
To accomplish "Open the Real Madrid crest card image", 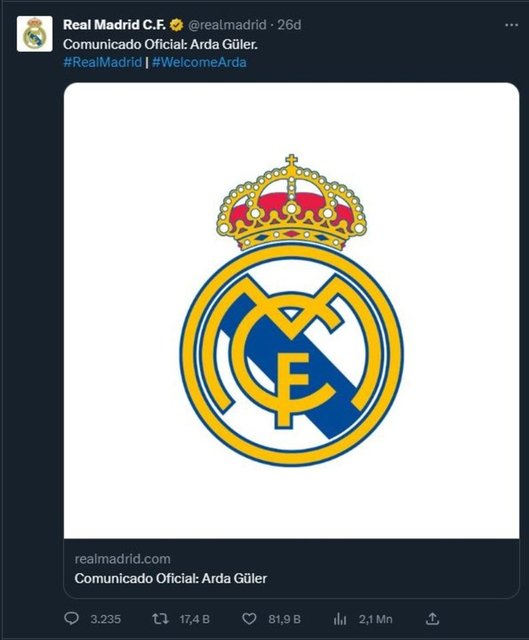I will 291,311.
